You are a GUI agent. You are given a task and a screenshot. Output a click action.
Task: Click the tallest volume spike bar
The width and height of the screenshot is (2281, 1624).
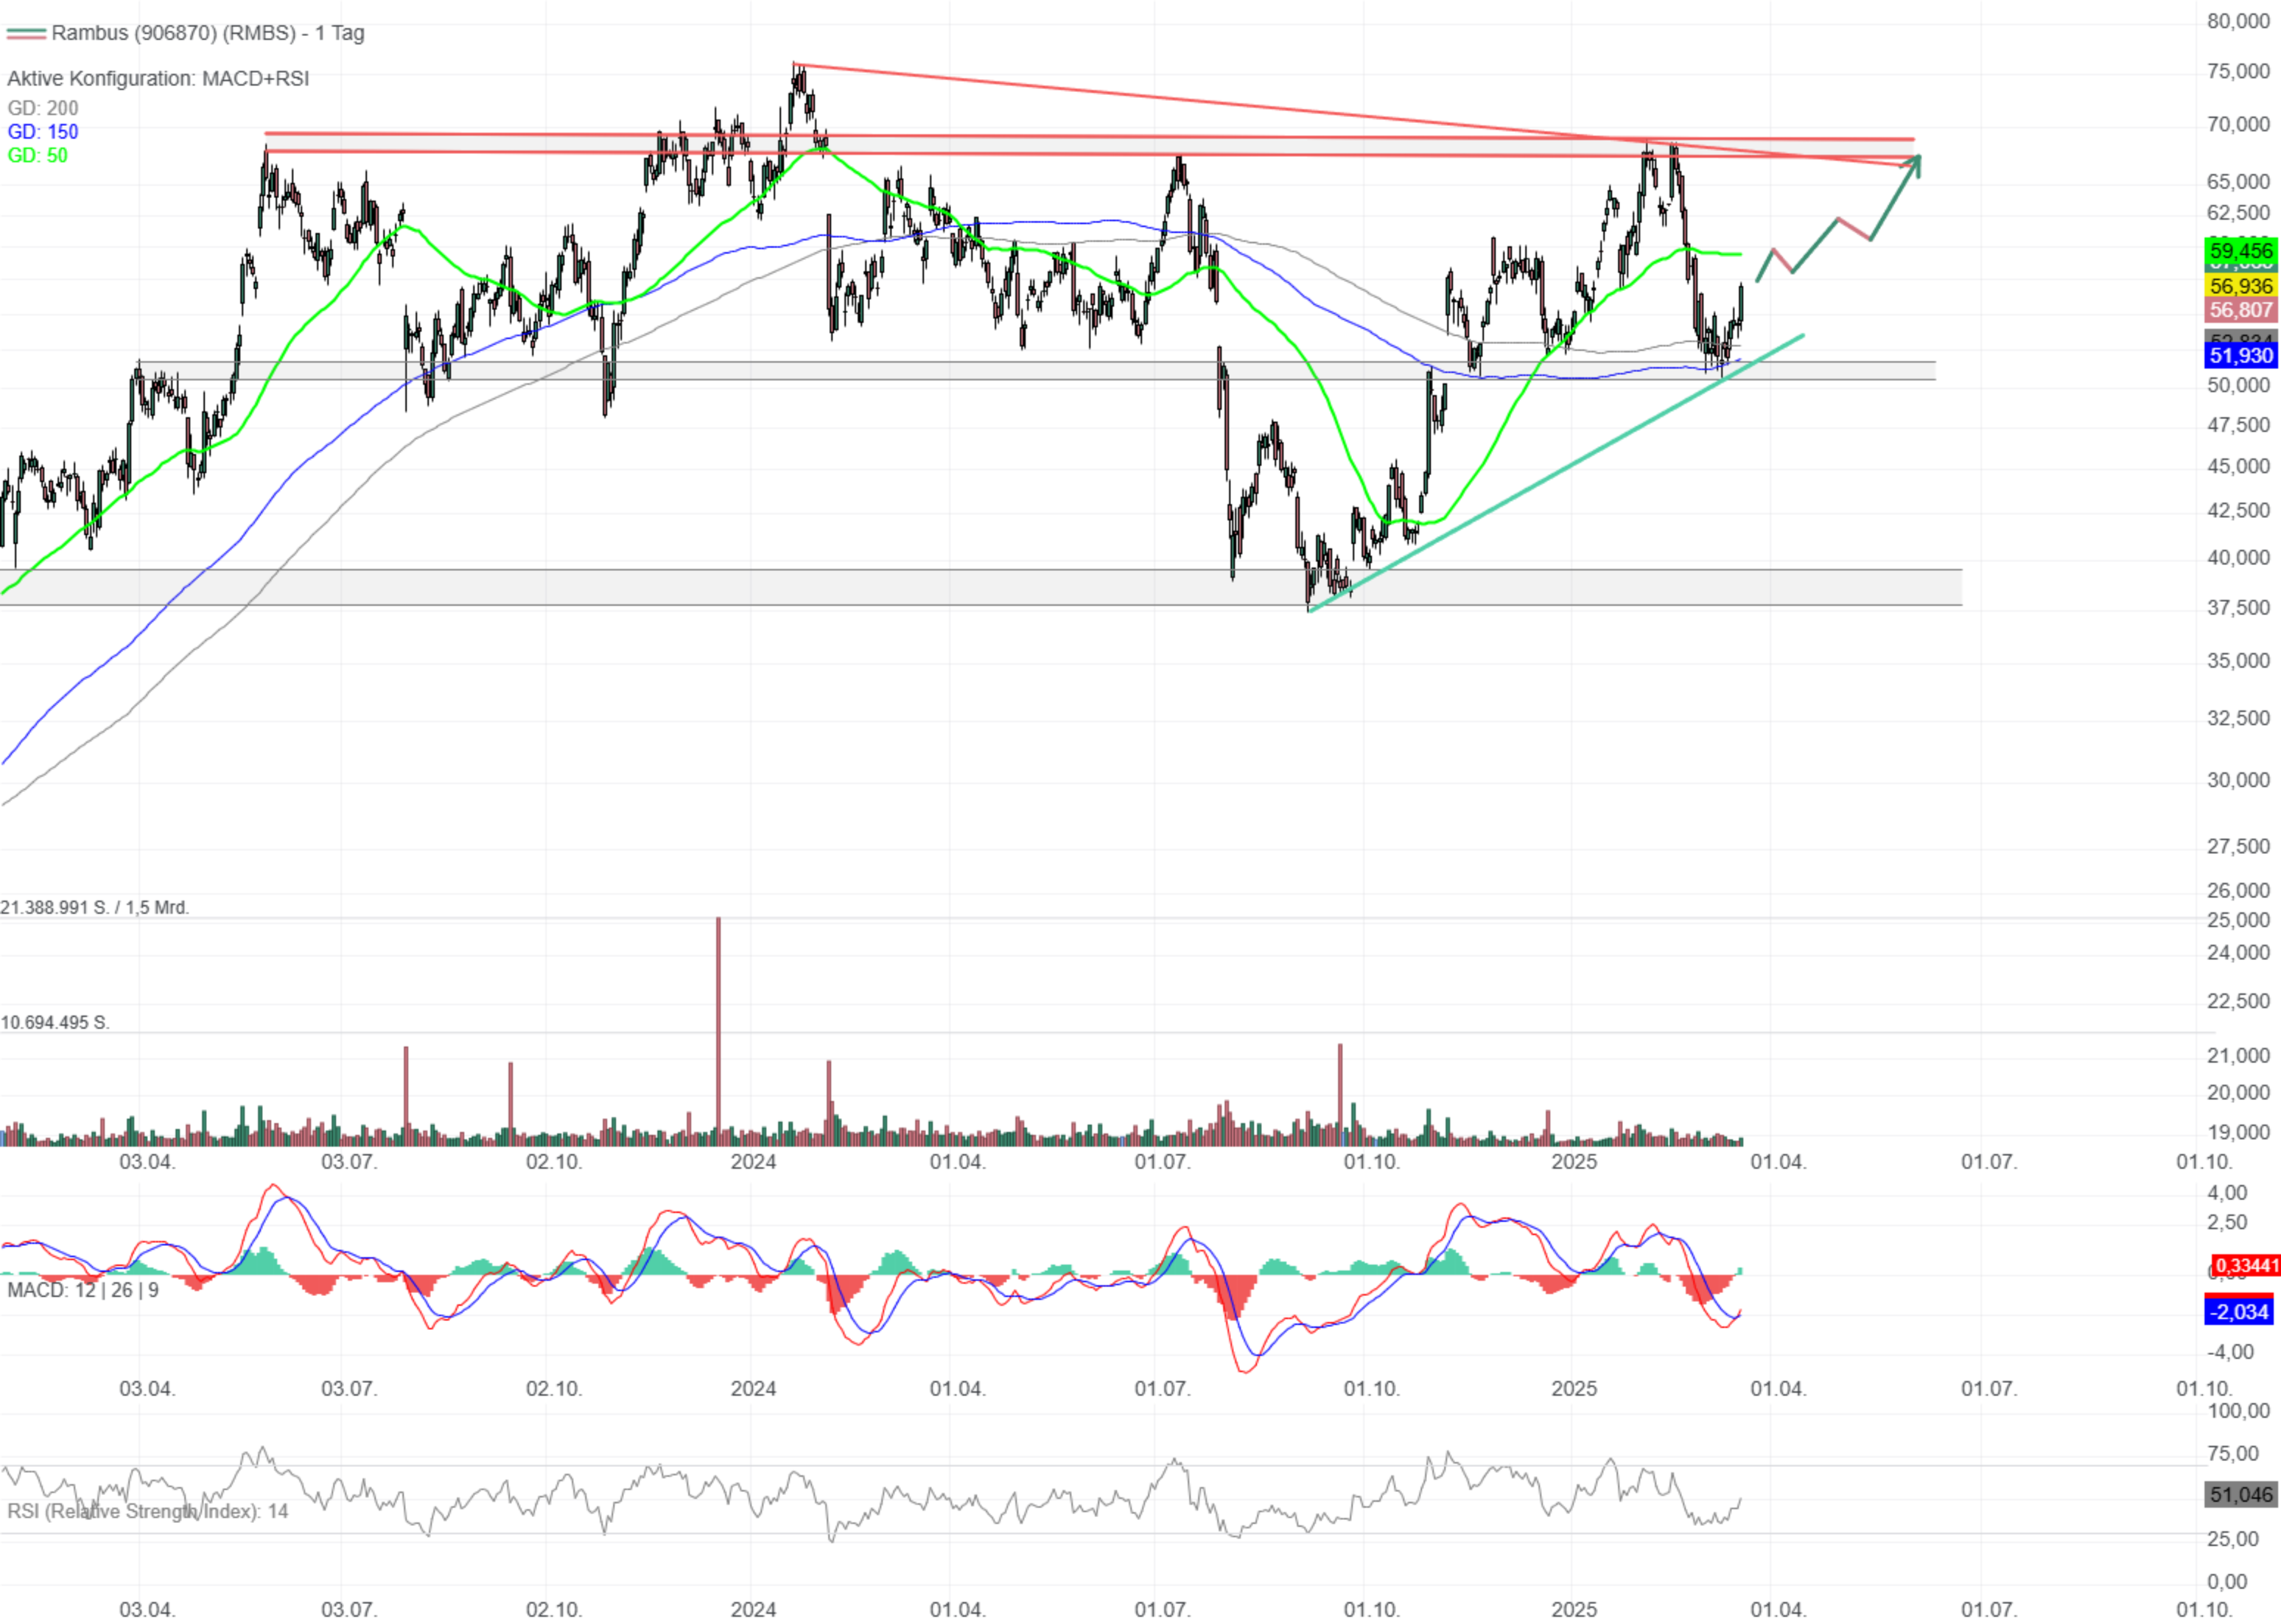point(718,1032)
